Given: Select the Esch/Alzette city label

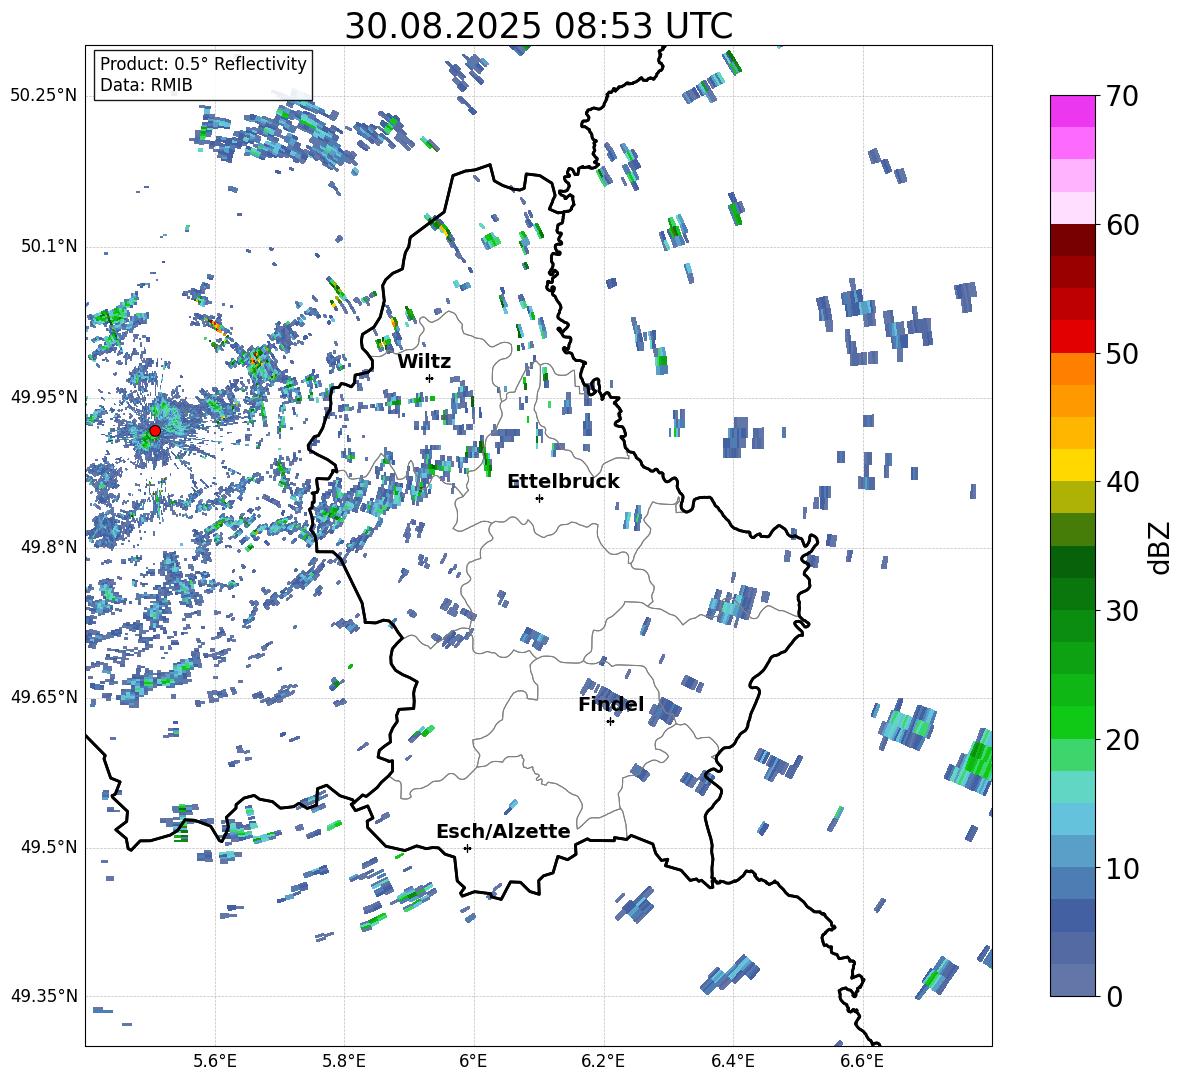Looking at the screenshot, I should pyautogui.click(x=503, y=832).
